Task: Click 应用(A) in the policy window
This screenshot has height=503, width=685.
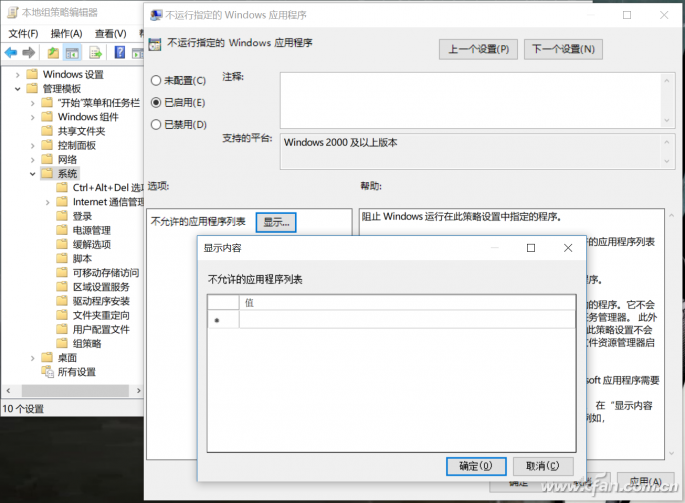Action: (646, 481)
